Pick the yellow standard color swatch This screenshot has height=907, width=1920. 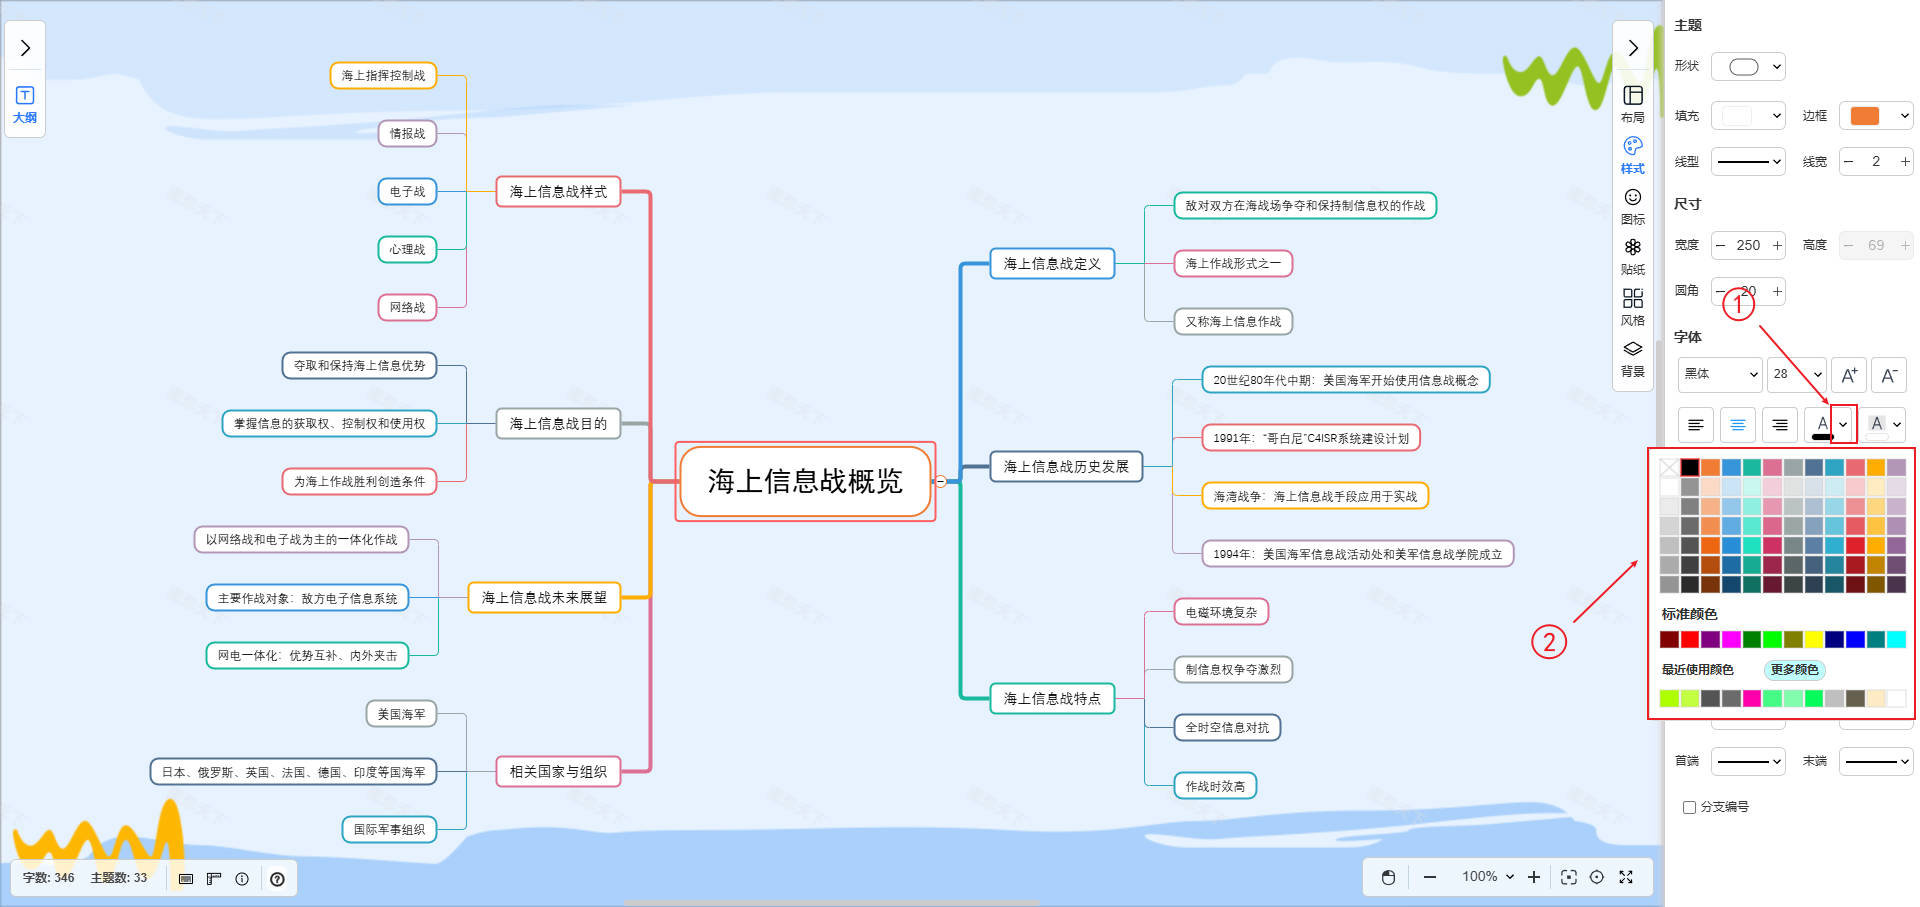point(1813,640)
